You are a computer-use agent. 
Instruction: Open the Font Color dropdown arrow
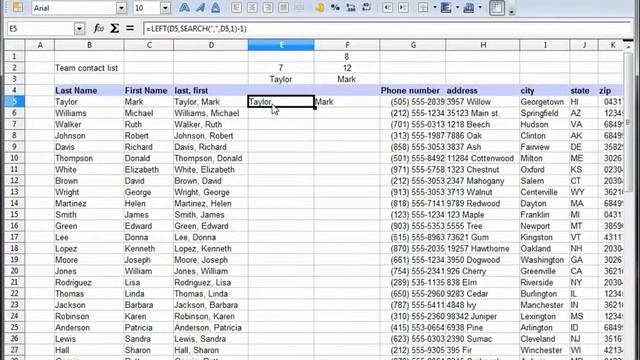(480, 8)
